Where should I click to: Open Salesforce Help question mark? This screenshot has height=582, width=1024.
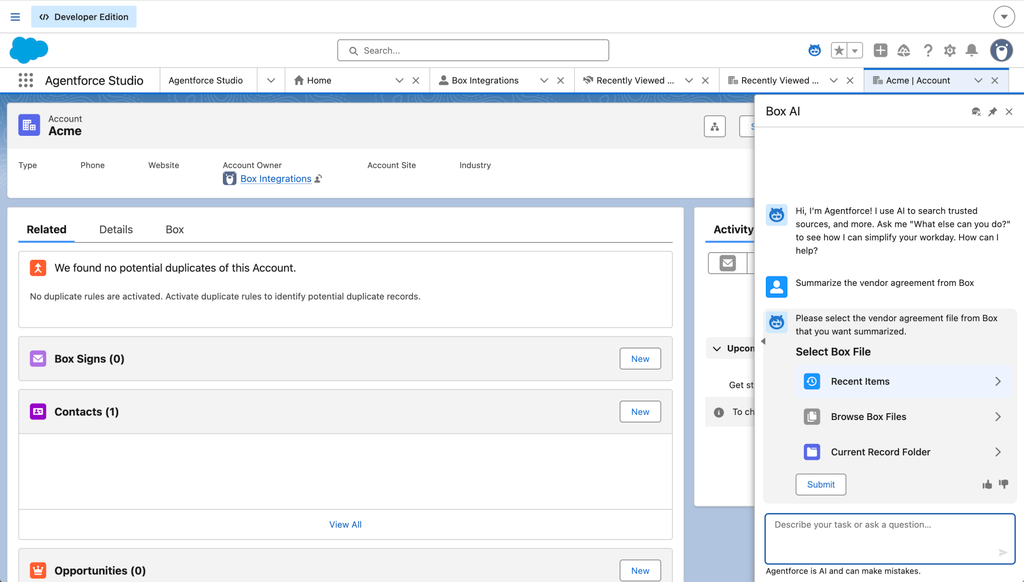(927, 50)
